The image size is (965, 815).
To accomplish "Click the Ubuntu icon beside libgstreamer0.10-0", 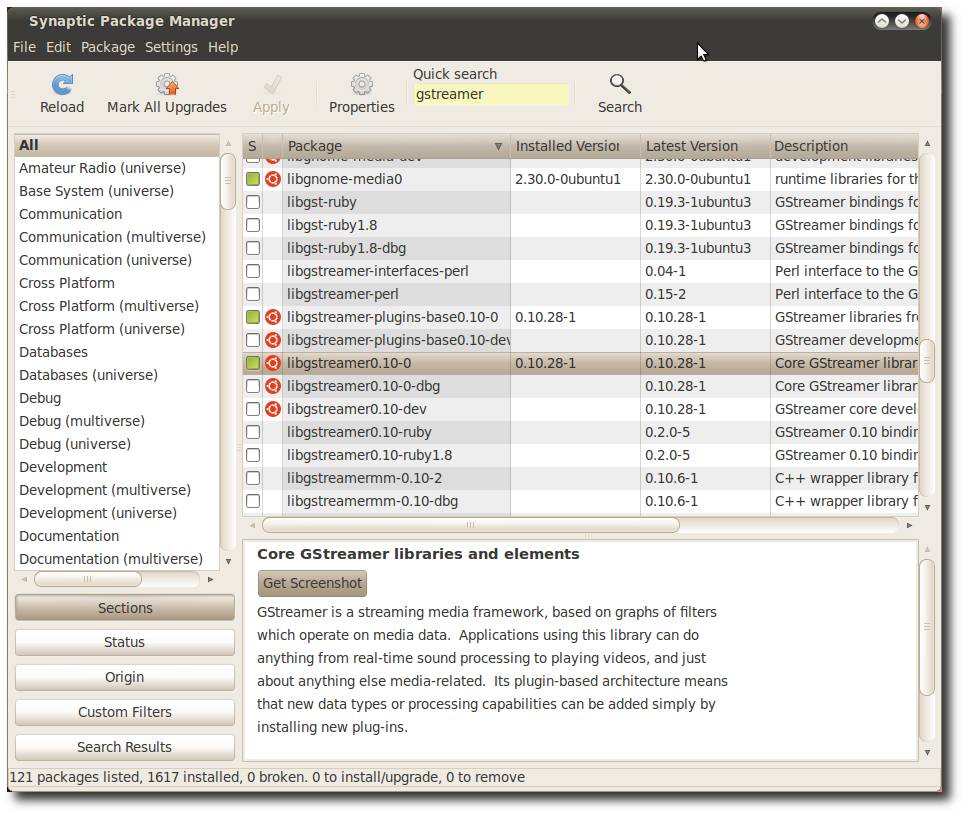I will pyautogui.click(x=273, y=363).
